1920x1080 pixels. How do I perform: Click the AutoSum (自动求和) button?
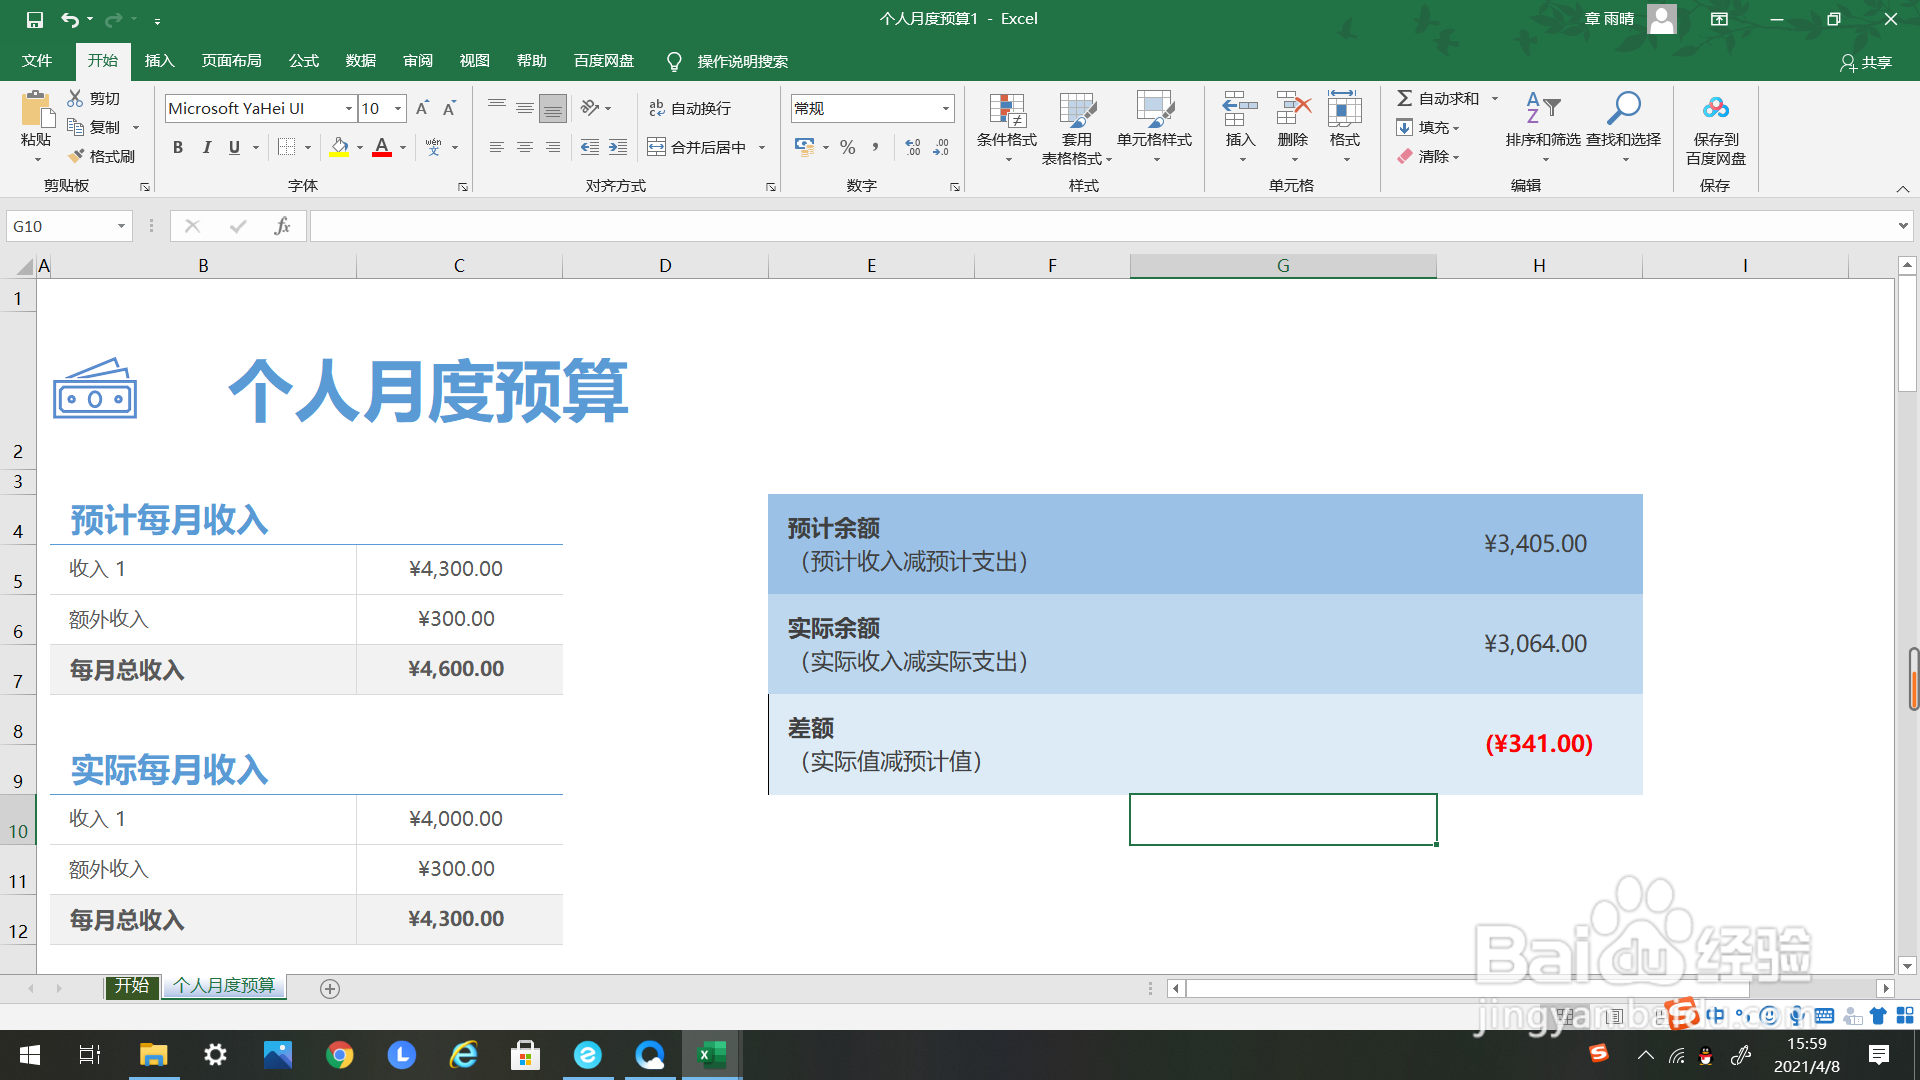1438,98
